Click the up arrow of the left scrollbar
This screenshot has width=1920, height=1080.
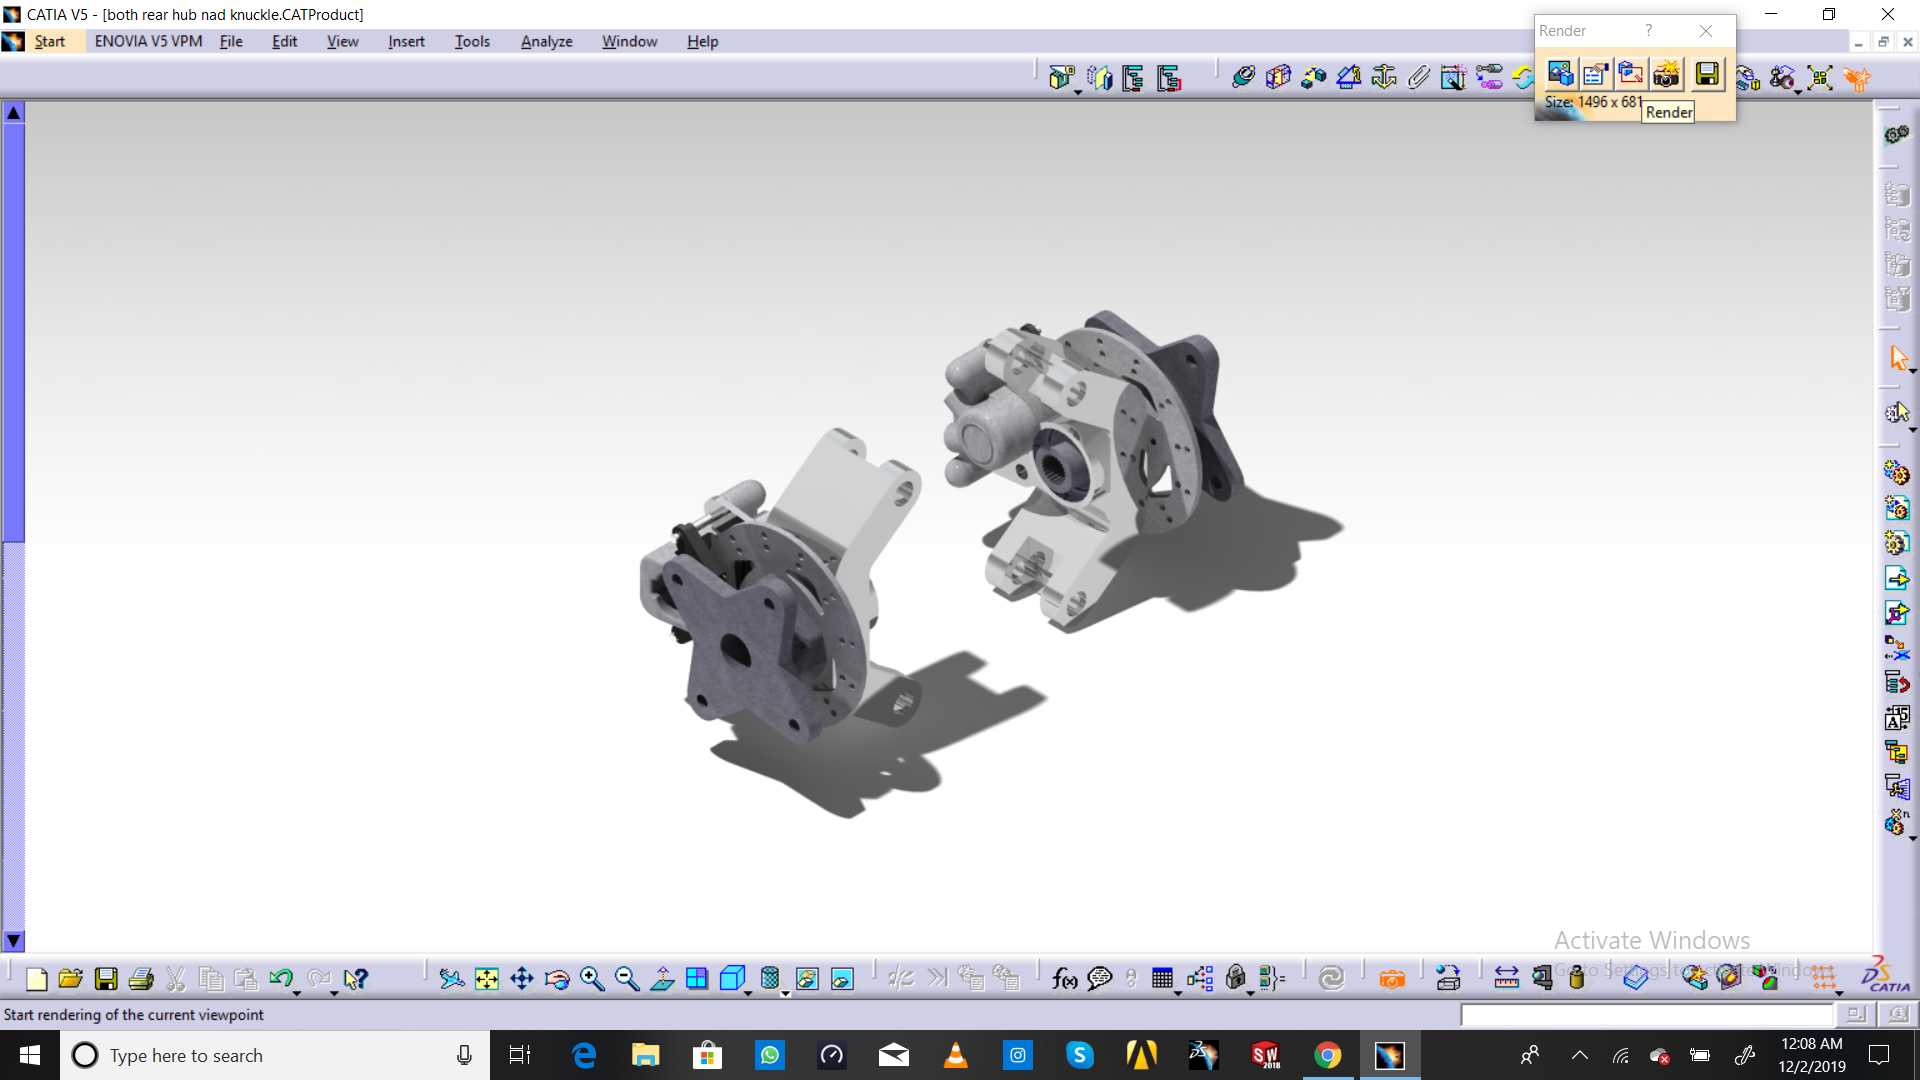pyautogui.click(x=14, y=112)
